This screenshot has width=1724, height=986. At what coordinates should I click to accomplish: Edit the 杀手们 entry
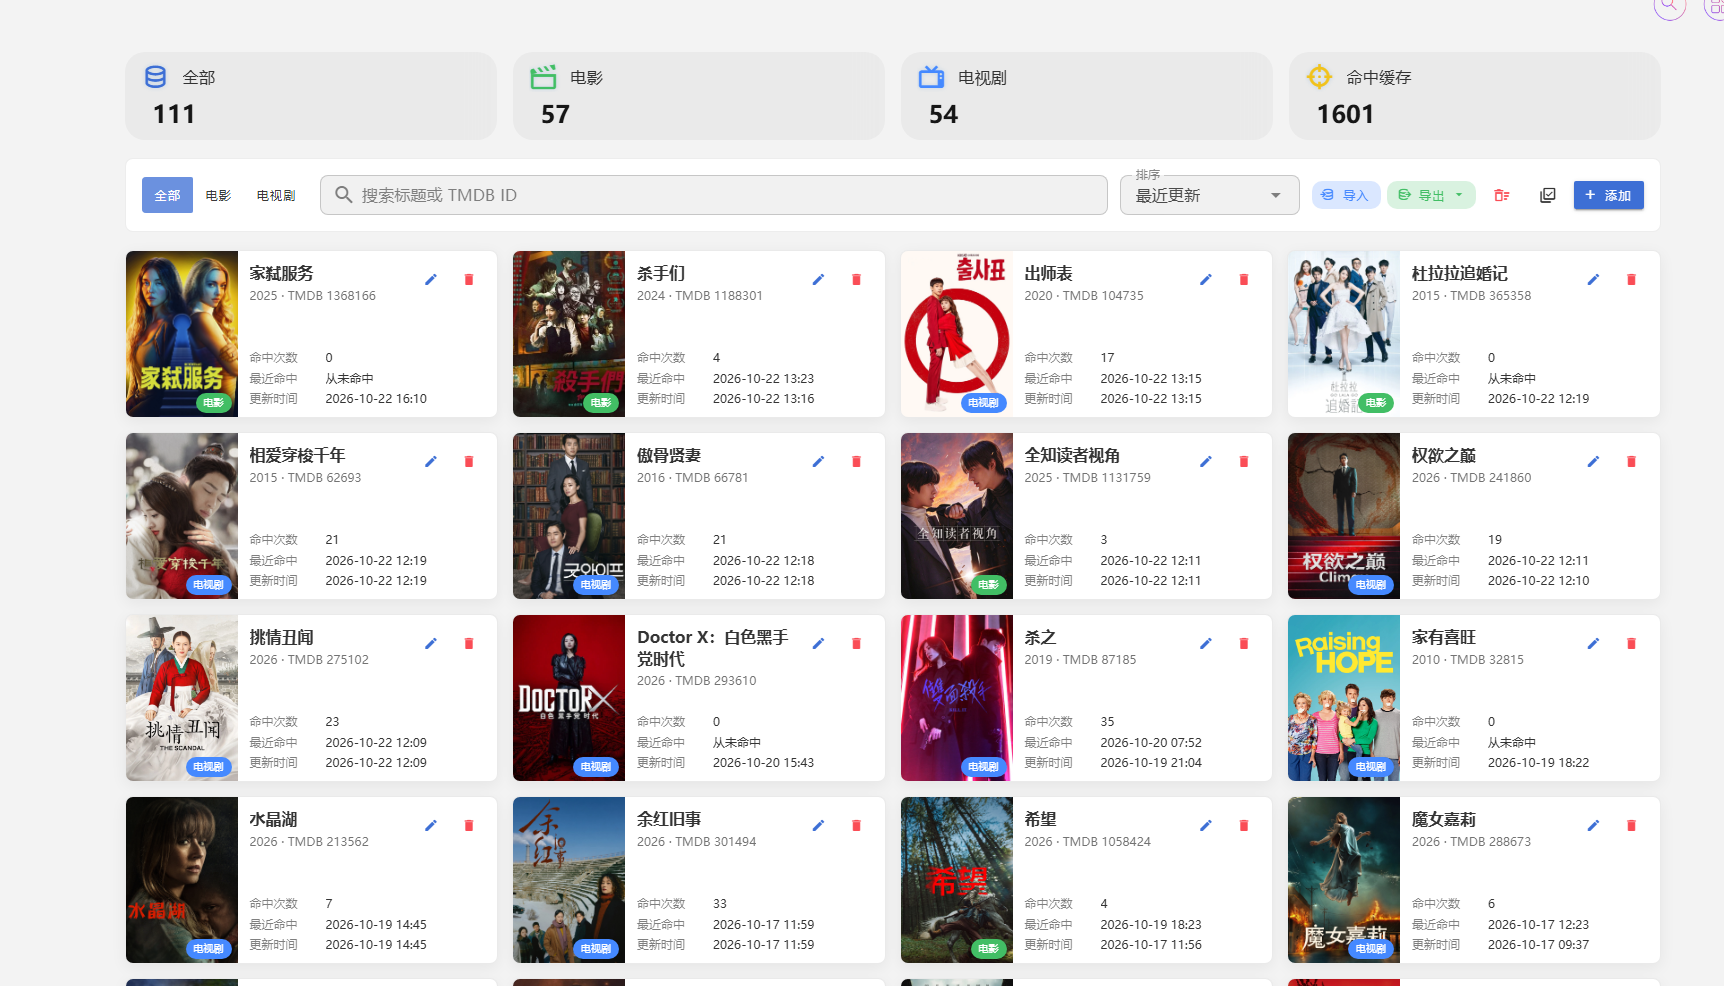point(818,280)
